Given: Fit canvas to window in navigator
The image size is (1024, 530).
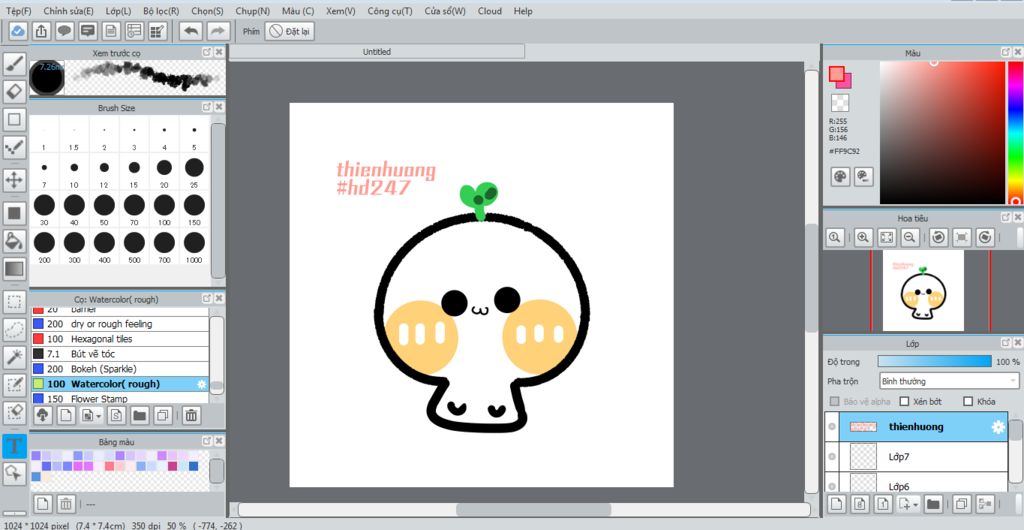Looking at the screenshot, I should pos(886,238).
